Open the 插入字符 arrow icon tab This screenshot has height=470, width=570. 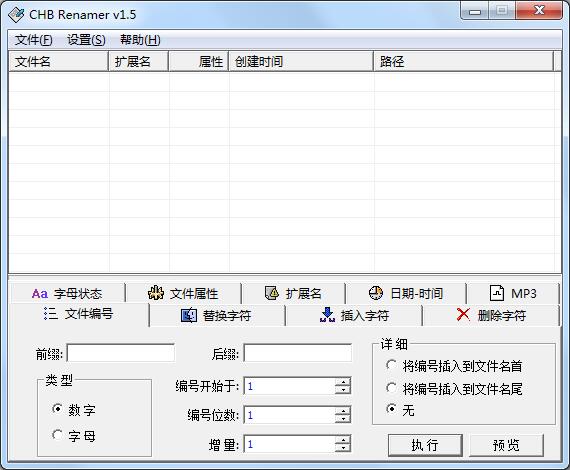coord(354,315)
